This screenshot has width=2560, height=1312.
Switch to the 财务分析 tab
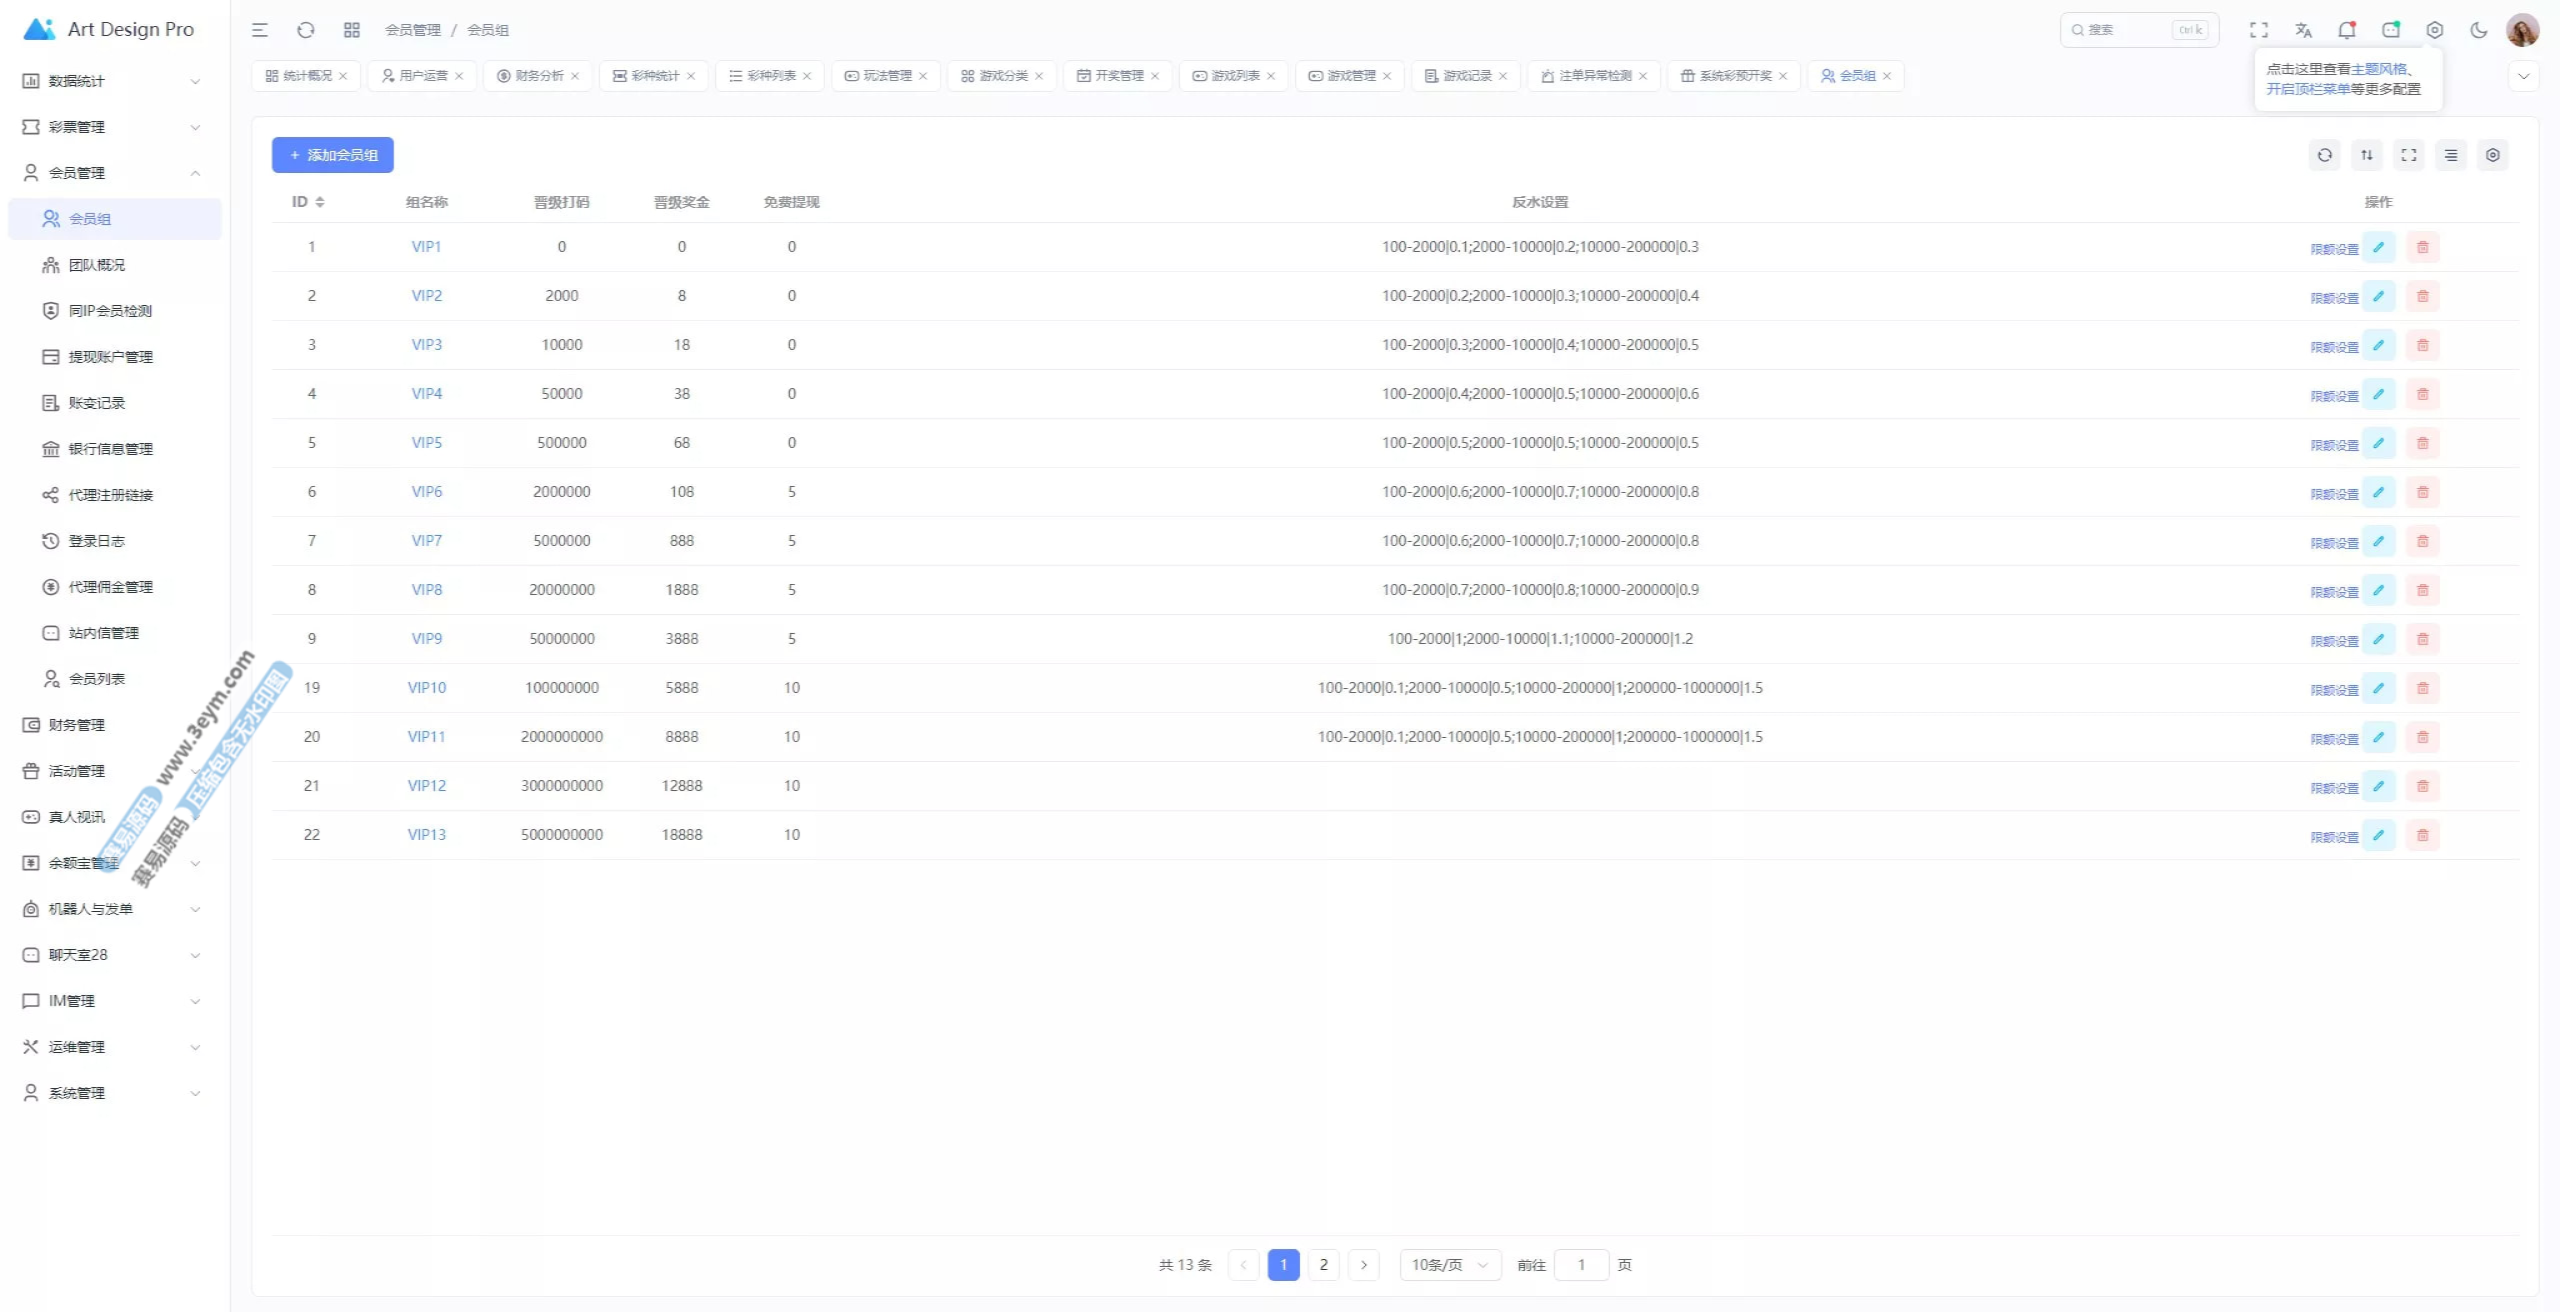pos(539,76)
